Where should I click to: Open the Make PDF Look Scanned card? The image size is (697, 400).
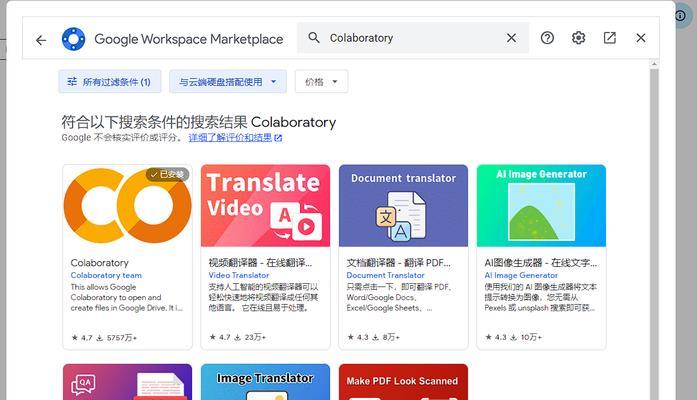click(x=403, y=382)
